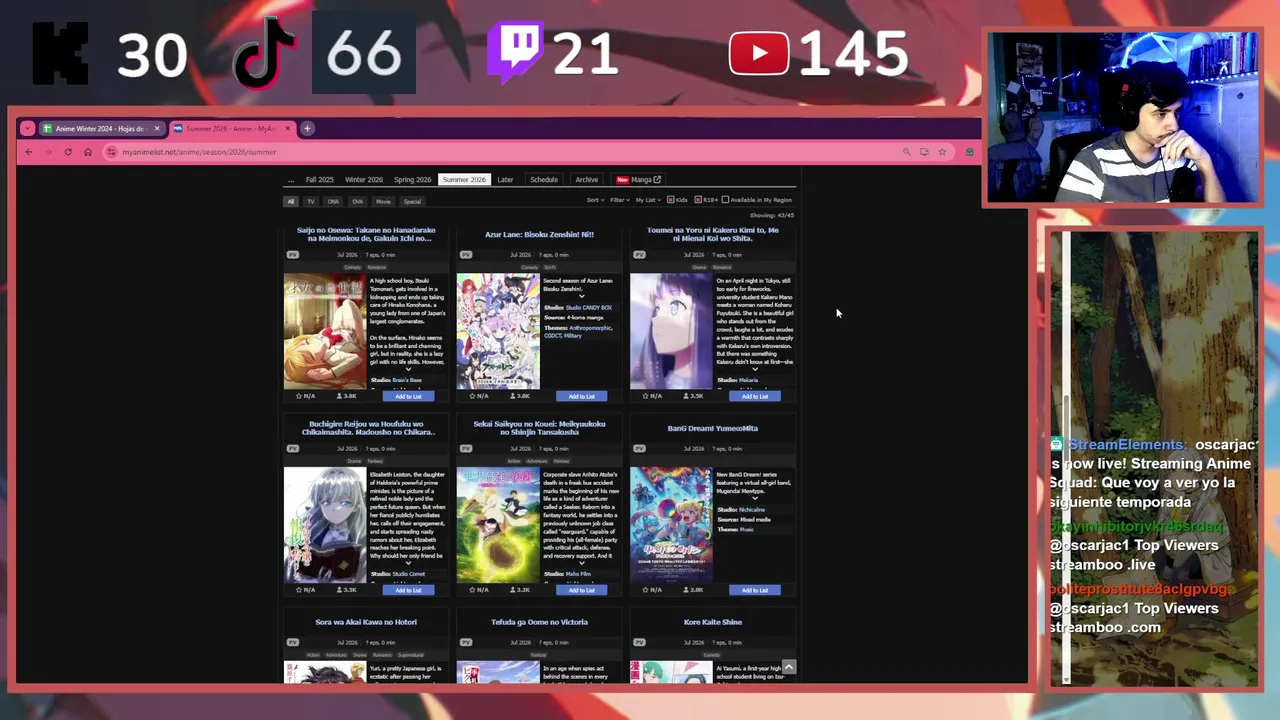The image size is (1280, 720).
Task: Play PV for BanG Dream! Yume∞Mita
Action: click(639, 449)
